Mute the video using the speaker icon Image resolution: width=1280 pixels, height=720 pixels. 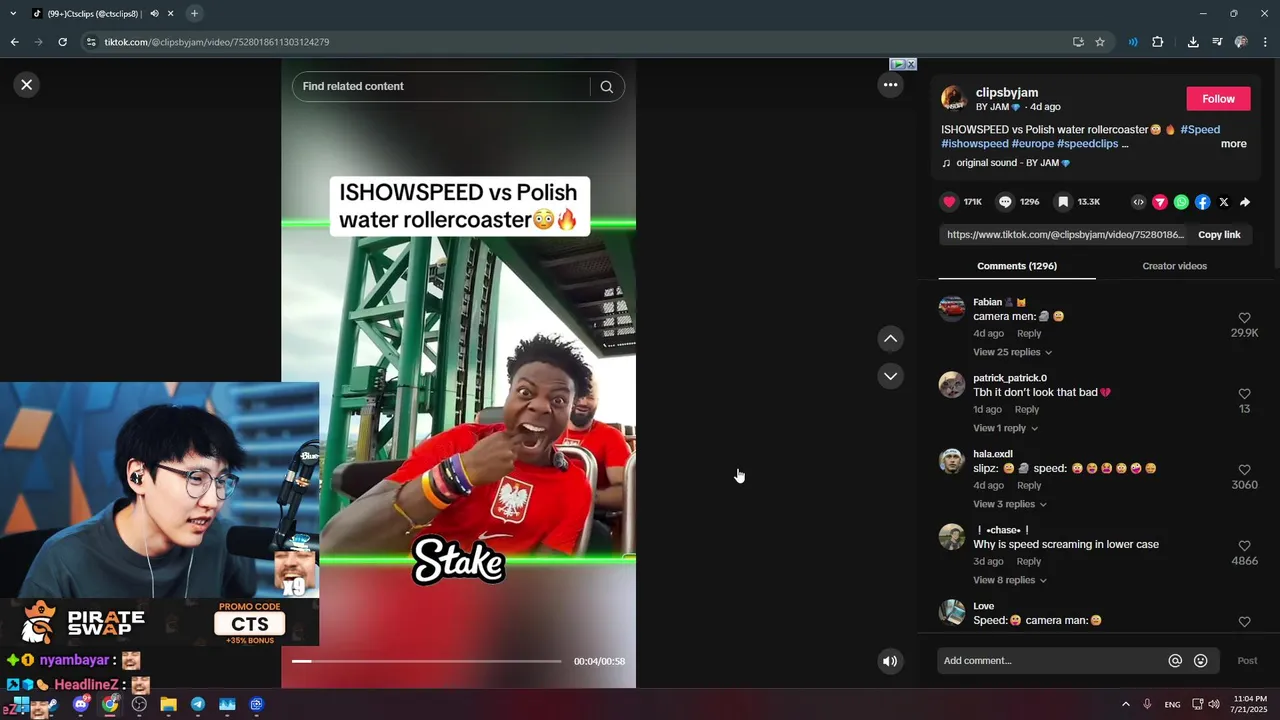coord(890,661)
